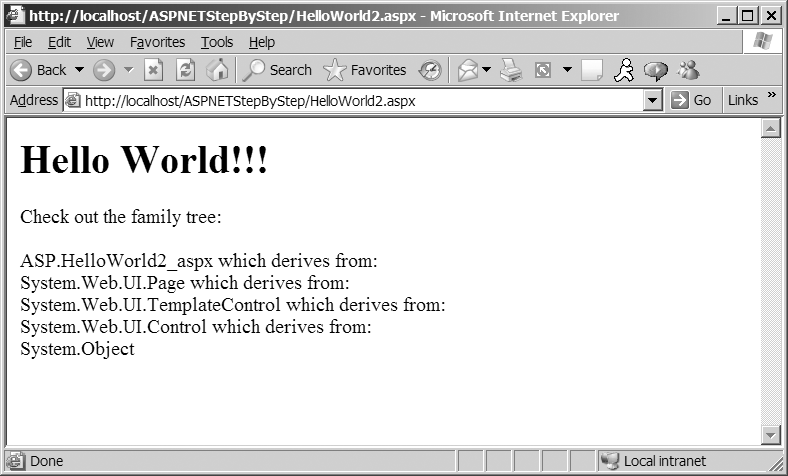Expand the Mail button dropdown arrow

tap(487, 70)
